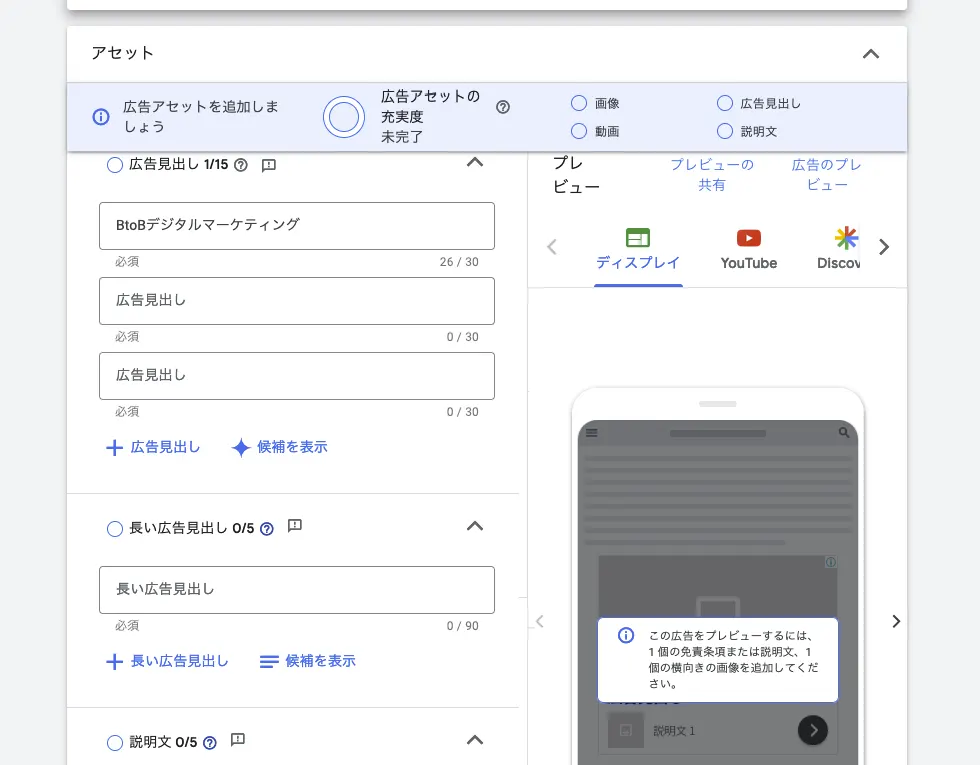
Task: Click the sparkle icon for 候補を表示
Action: (241, 448)
